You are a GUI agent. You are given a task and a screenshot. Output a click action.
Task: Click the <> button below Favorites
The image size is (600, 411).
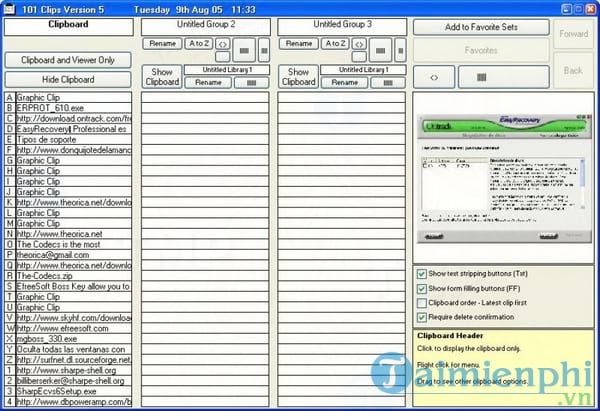pyautogui.click(x=434, y=76)
